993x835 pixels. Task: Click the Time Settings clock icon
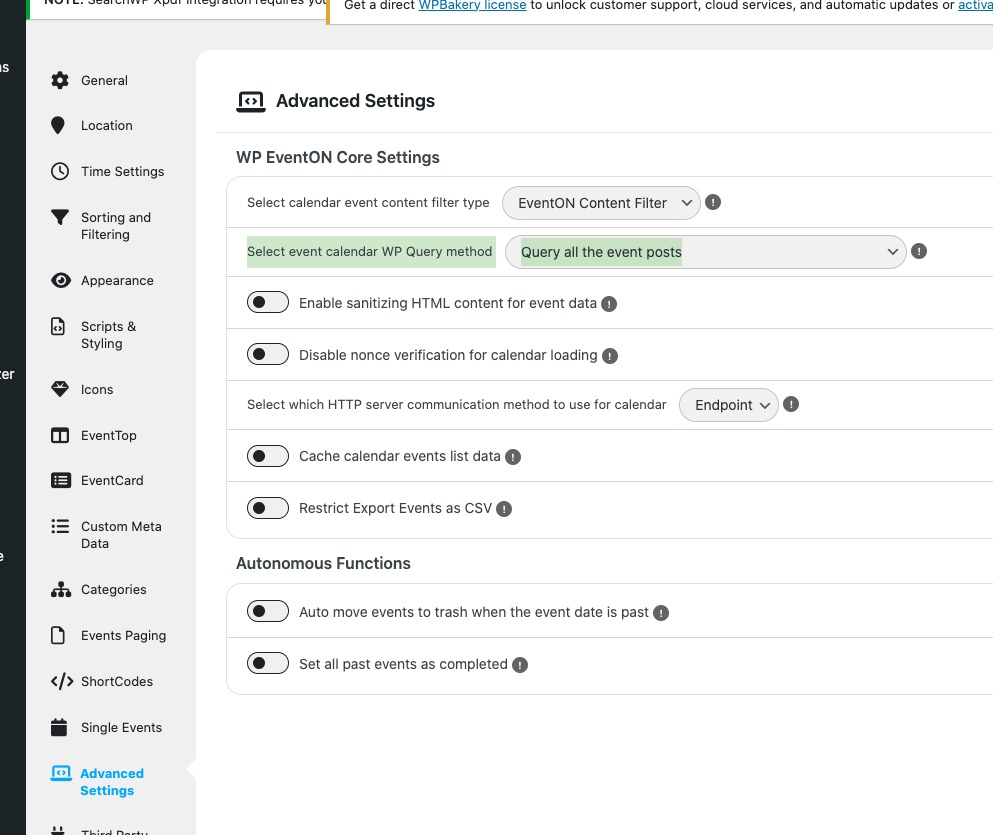pyautogui.click(x=60, y=171)
